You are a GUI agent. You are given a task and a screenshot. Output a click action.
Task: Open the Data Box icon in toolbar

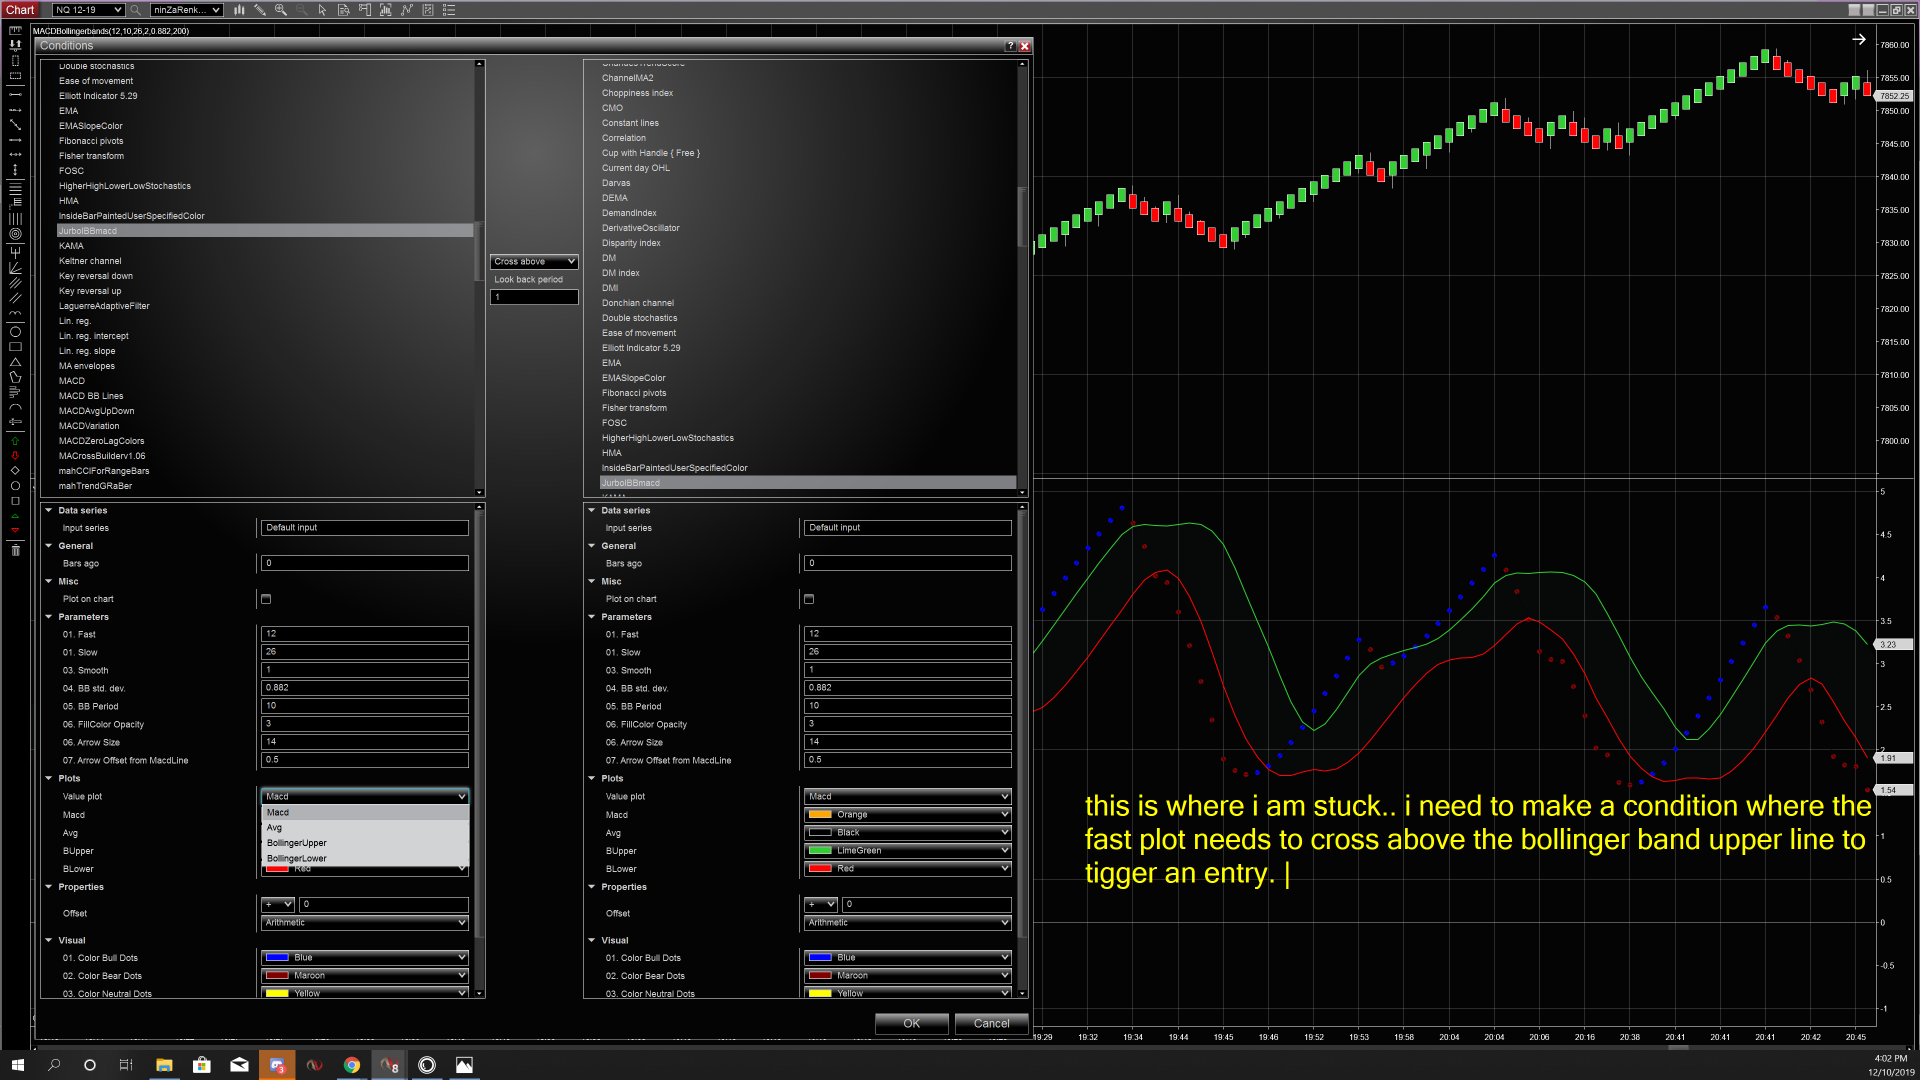coord(343,10)
